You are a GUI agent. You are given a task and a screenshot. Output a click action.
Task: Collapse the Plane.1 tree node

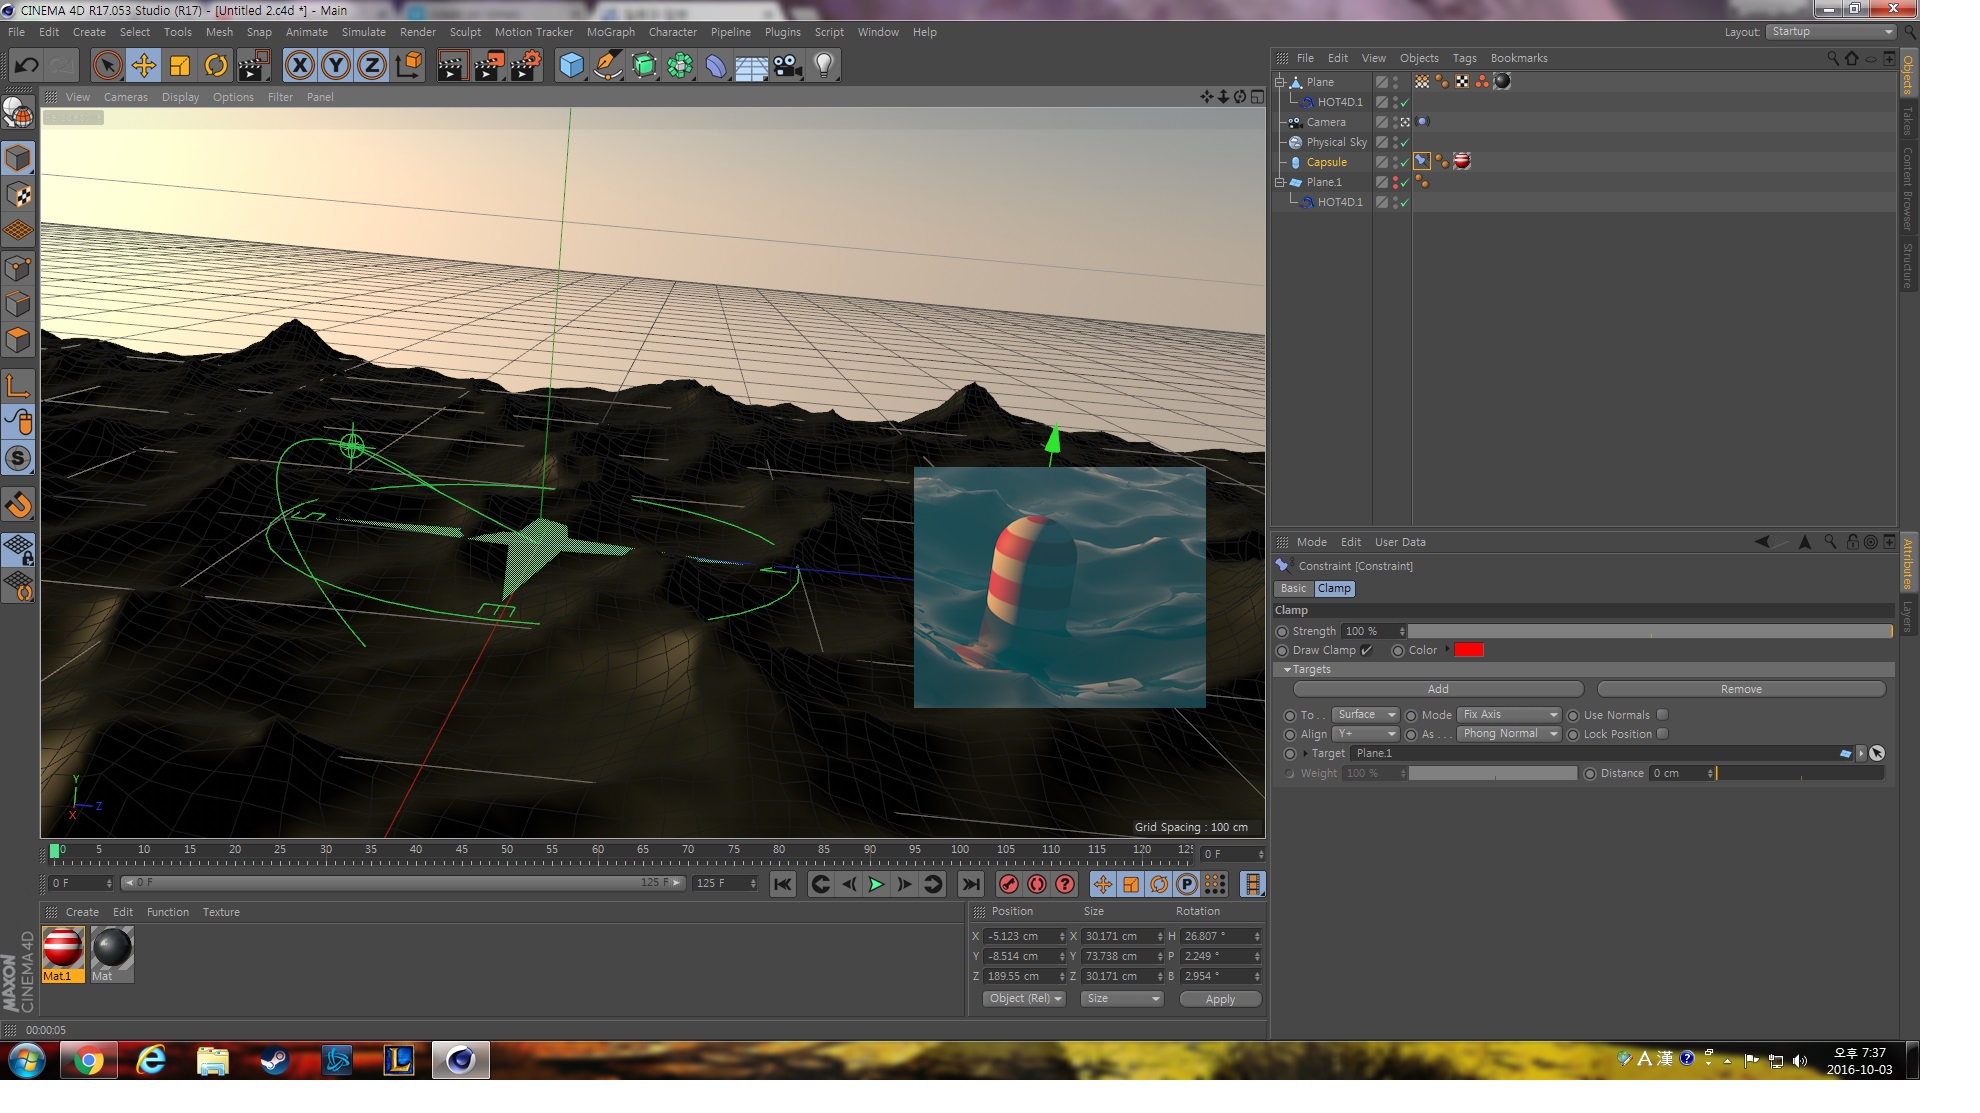[1279, 182]
